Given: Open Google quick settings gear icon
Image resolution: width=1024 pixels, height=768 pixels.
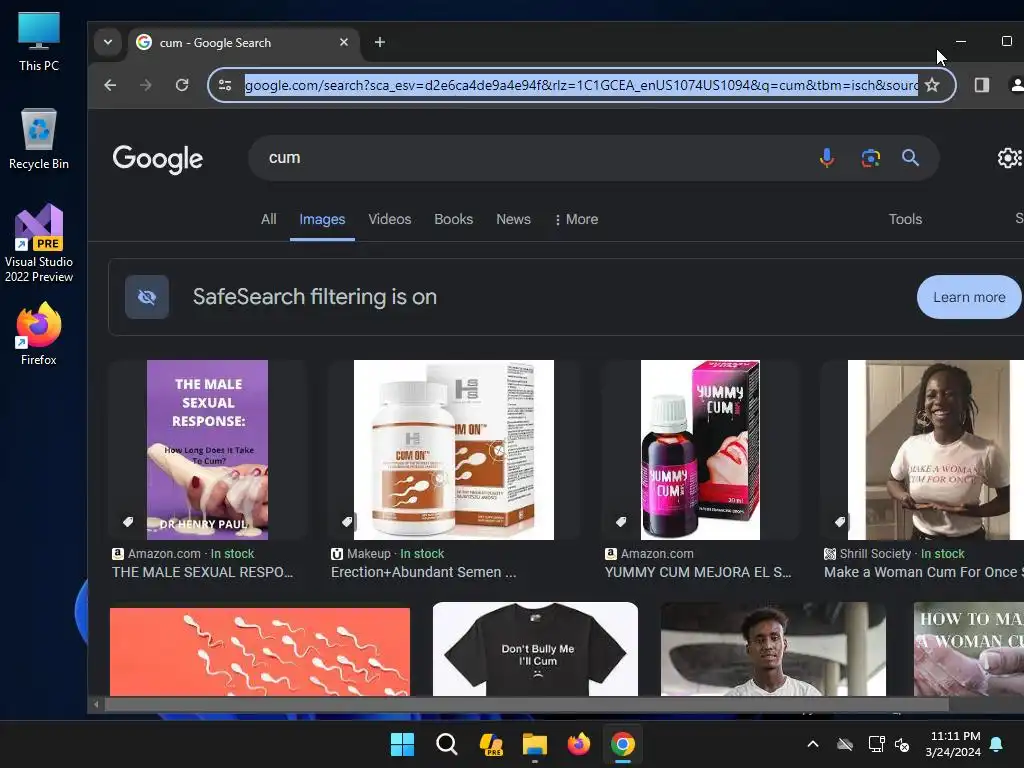Looking at the screenshot, I should [1009, 158].
